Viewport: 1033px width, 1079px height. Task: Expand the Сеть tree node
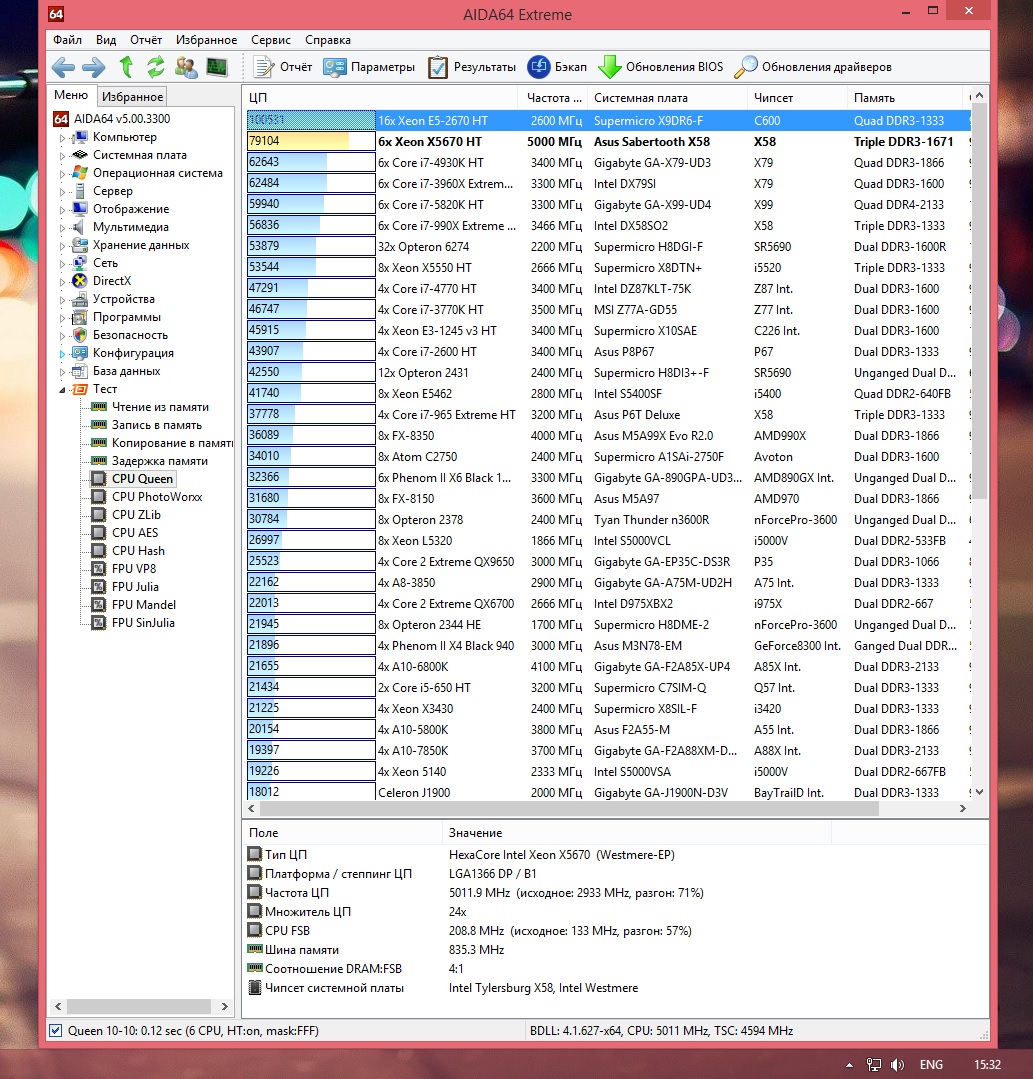[x=62, y=264]
